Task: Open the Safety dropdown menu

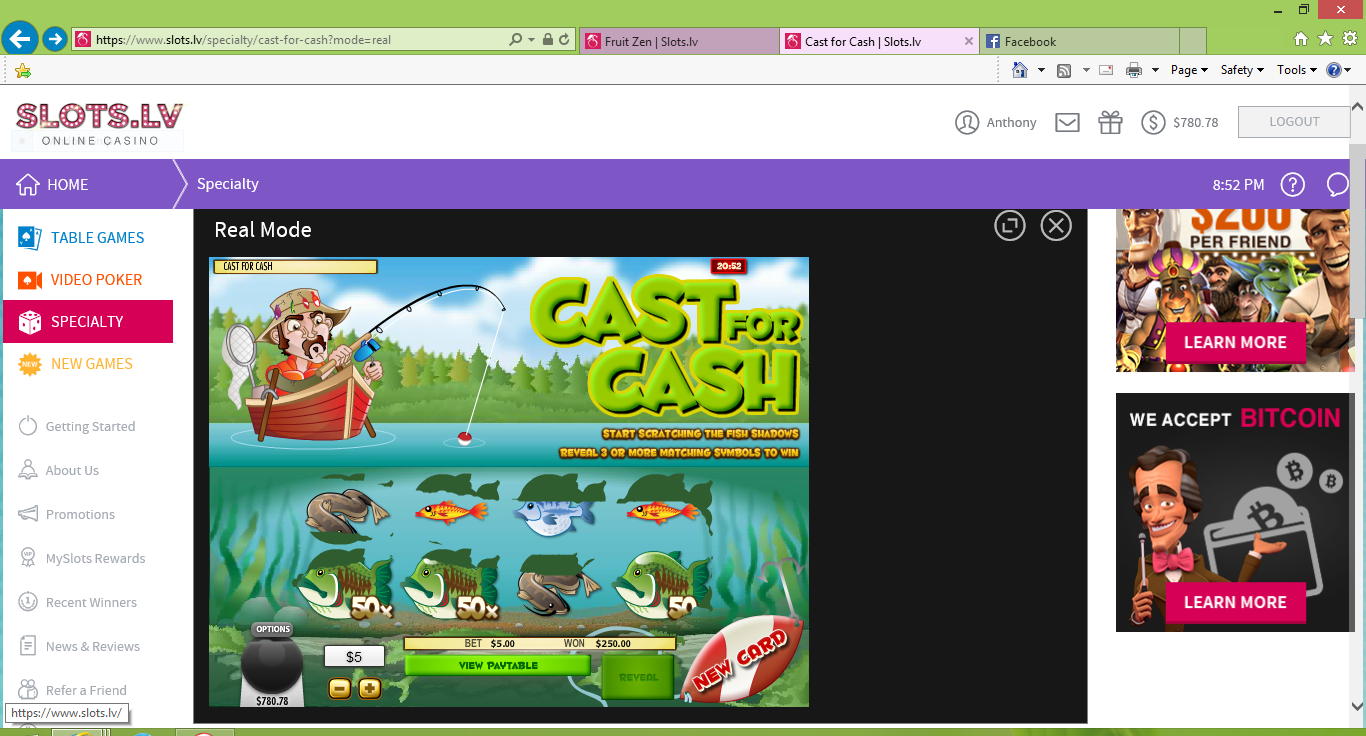Action: click(1242, 70)
